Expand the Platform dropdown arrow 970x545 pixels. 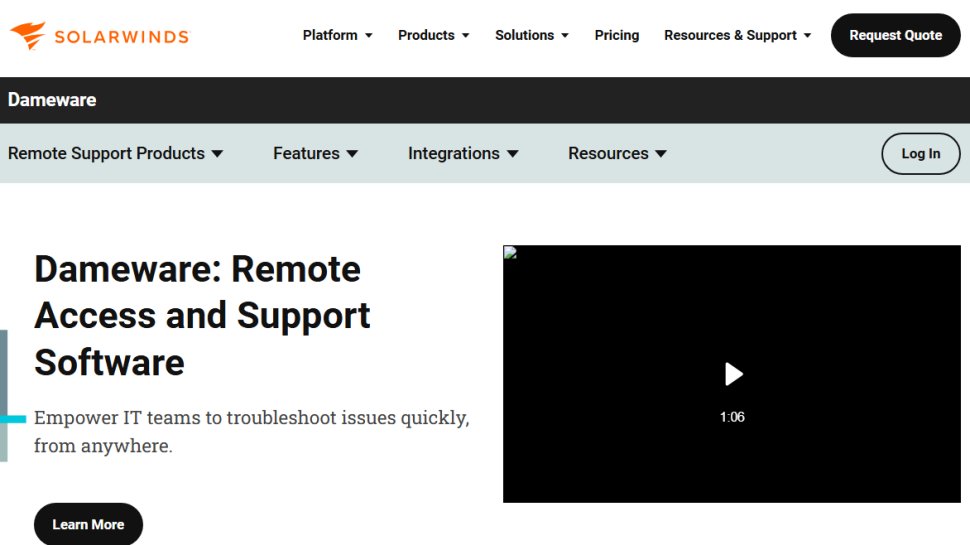[369, 36]
